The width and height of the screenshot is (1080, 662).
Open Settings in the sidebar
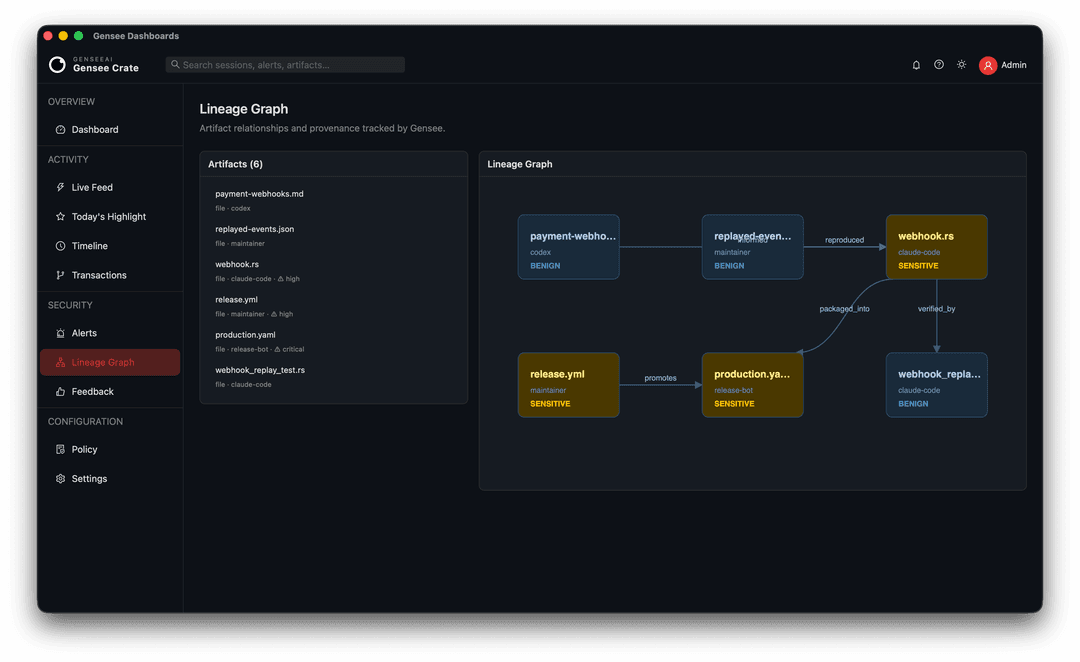110,479
